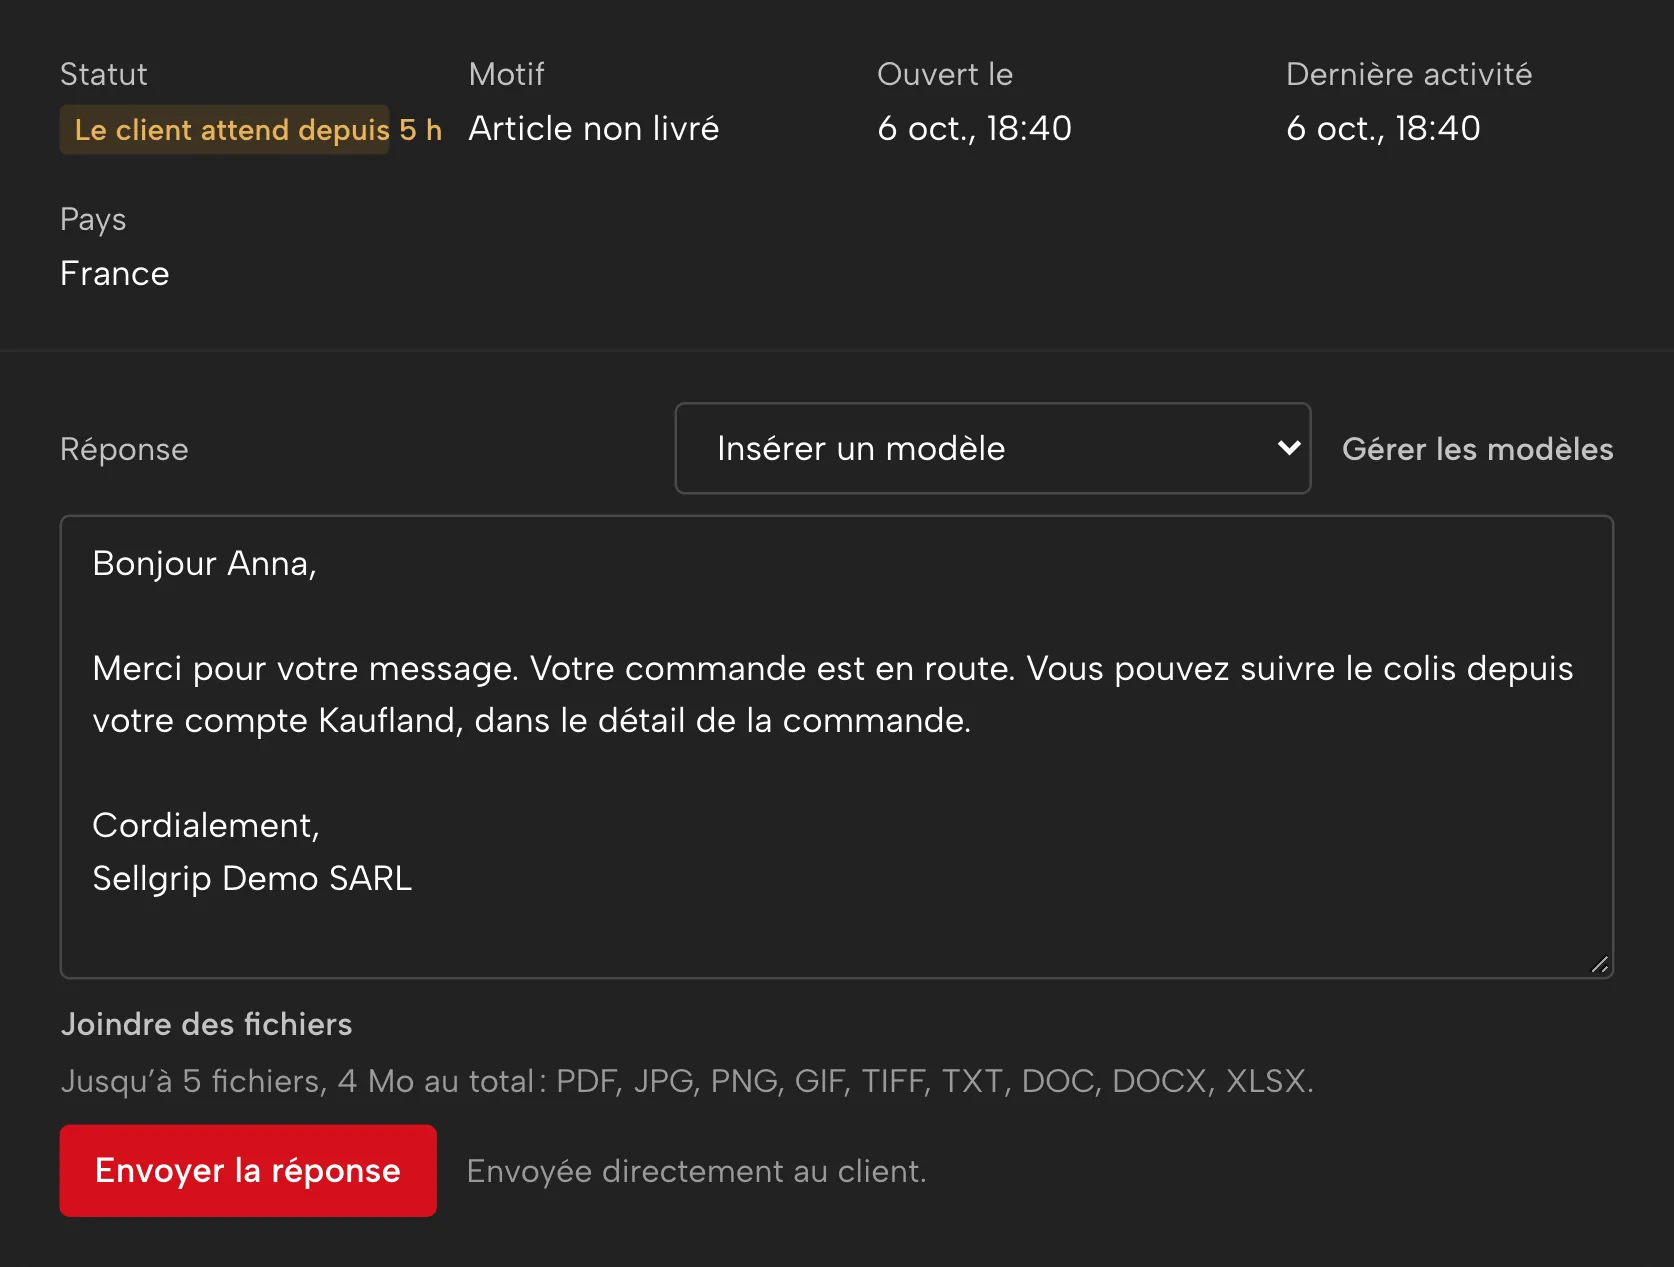Send the reply with "Envoyer la réponse"
Viewport: 1674px width, 1267px height.
pos(248,1170)
